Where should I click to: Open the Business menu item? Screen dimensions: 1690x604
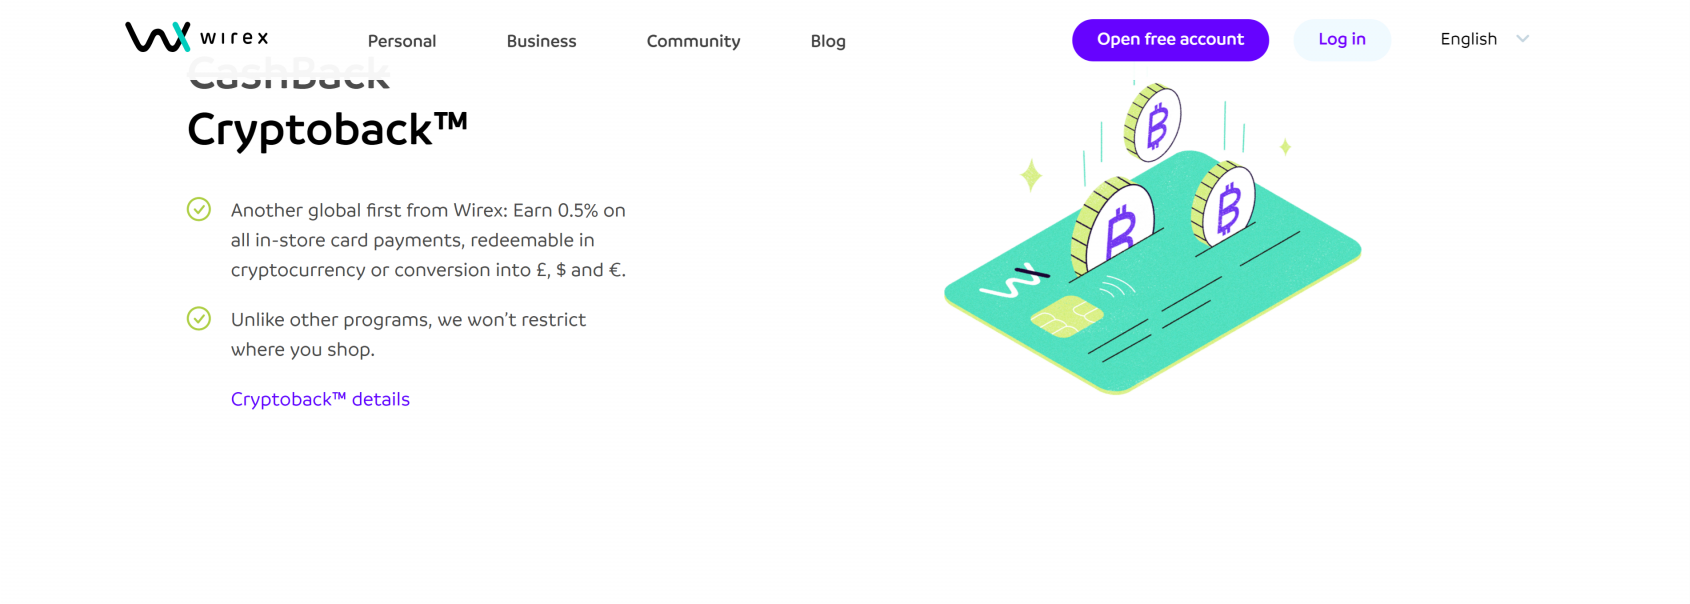[x=541, y=41]
